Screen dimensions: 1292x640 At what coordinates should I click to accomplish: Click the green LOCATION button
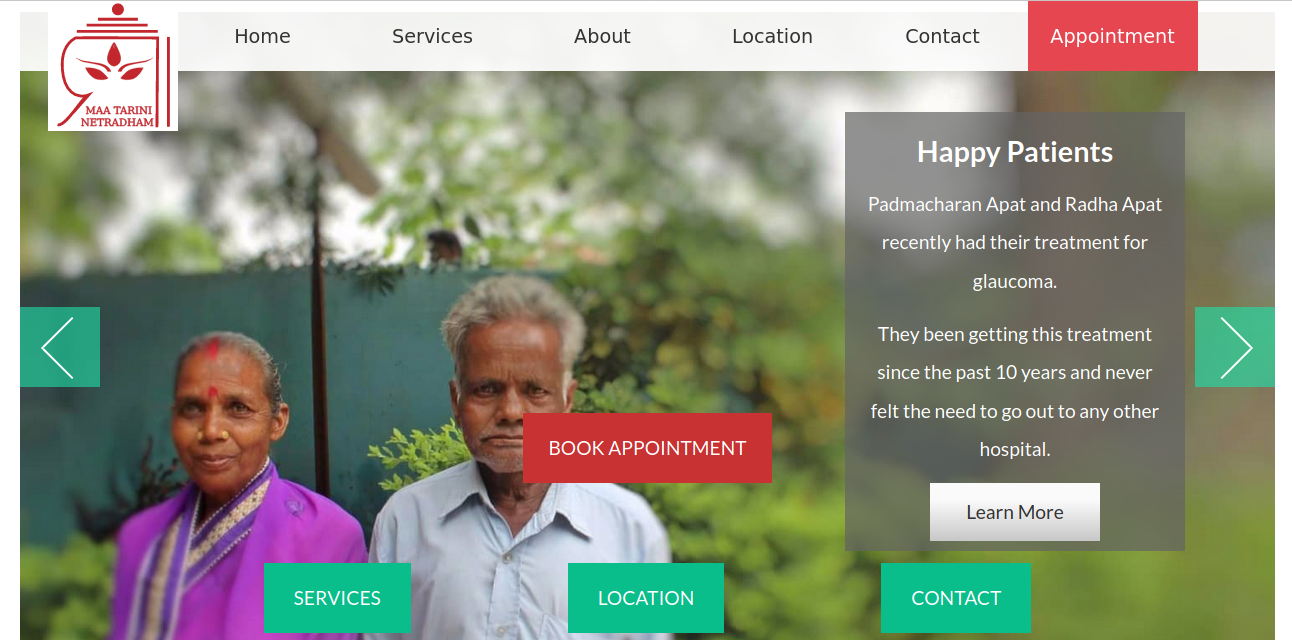[x=646, y=598]
